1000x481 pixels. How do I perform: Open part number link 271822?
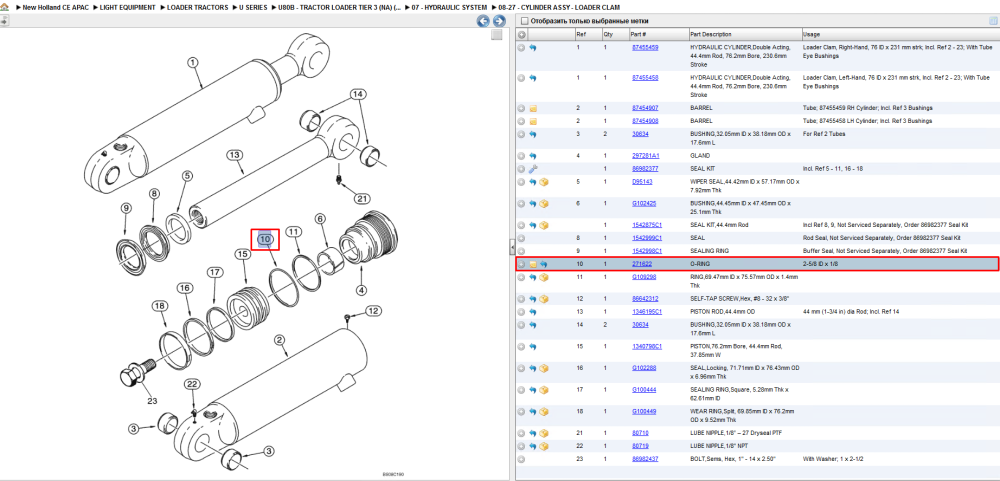642,263
